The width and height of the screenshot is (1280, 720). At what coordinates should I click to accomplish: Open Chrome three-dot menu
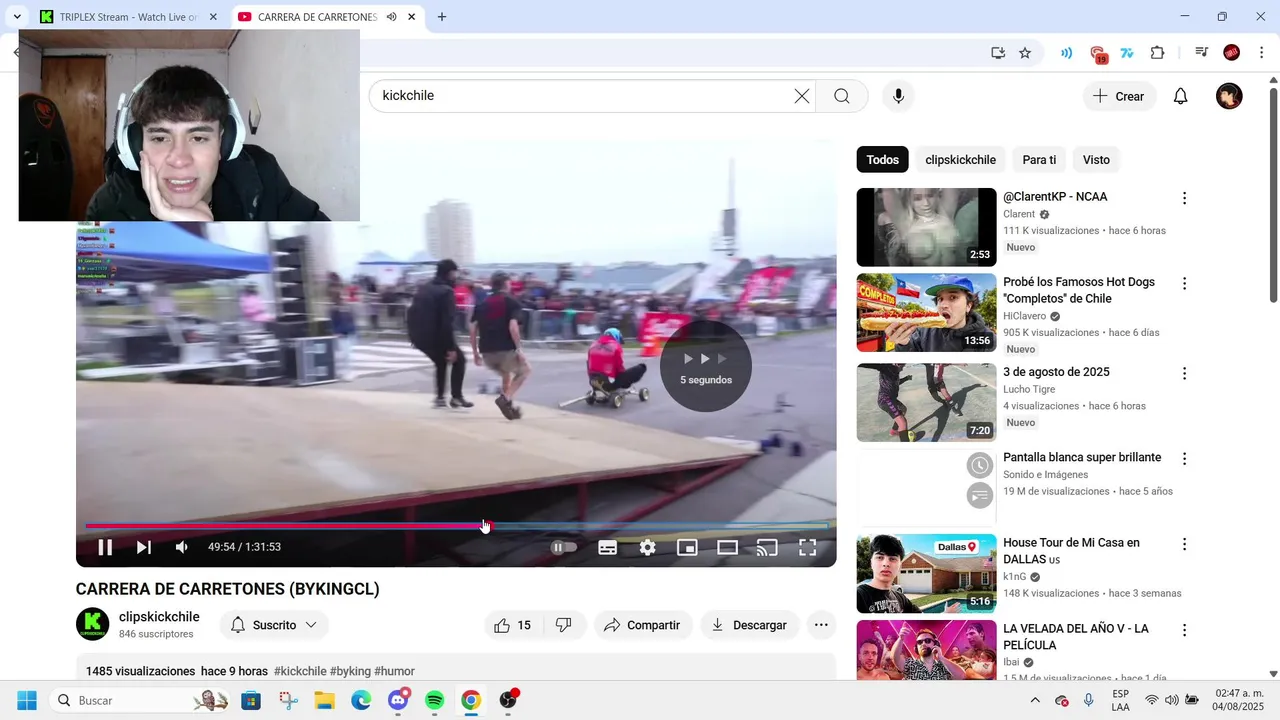click(x=1261, y=53)
